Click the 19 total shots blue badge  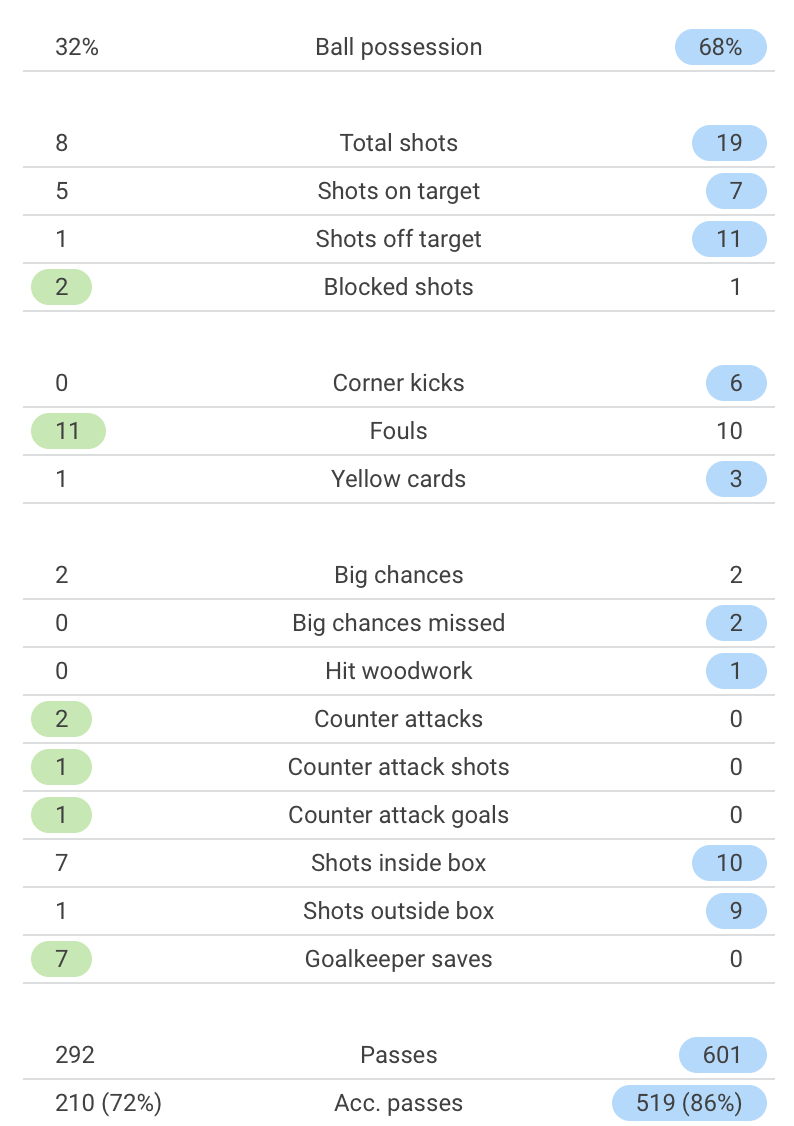[729, 143]
